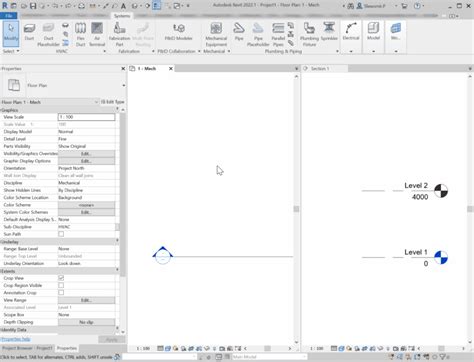Image resolution: width=474 pixels, height=362 pixels.
Task: Expand the Select panel dropdown
Action: [x=11, y=51]
